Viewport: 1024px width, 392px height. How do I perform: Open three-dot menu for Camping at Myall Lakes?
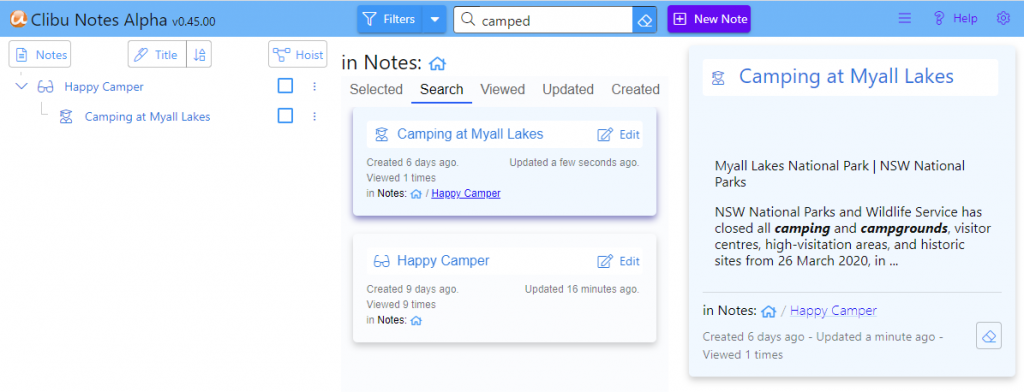(x=314, y=116)
